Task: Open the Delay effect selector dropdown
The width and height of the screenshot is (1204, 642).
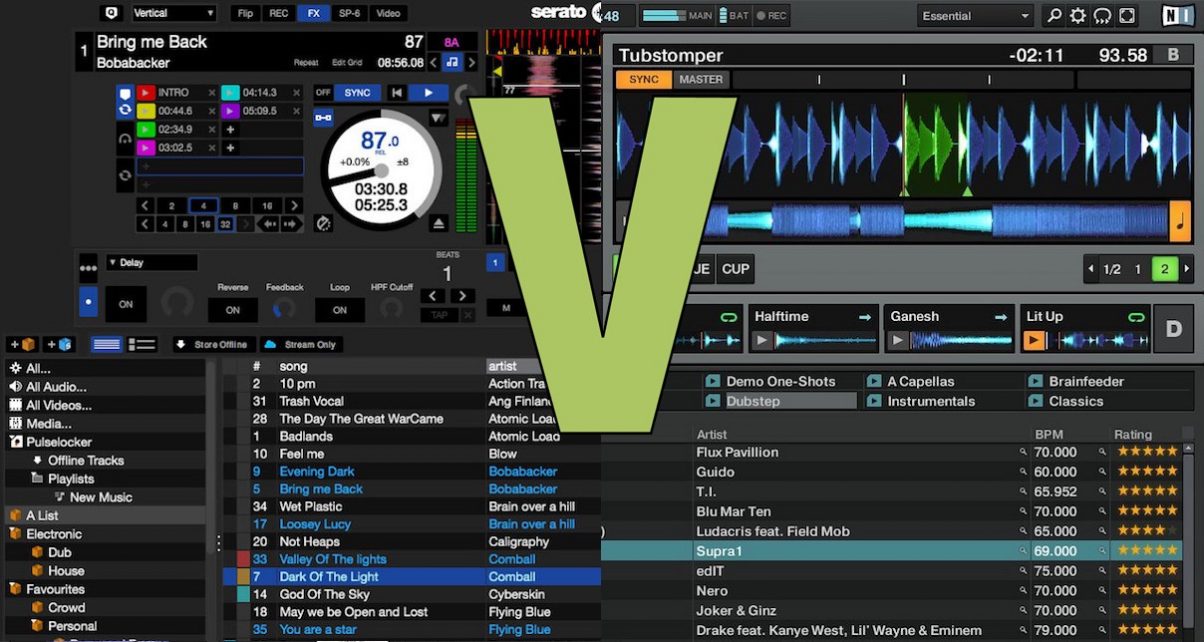Action: pos(151,263)
